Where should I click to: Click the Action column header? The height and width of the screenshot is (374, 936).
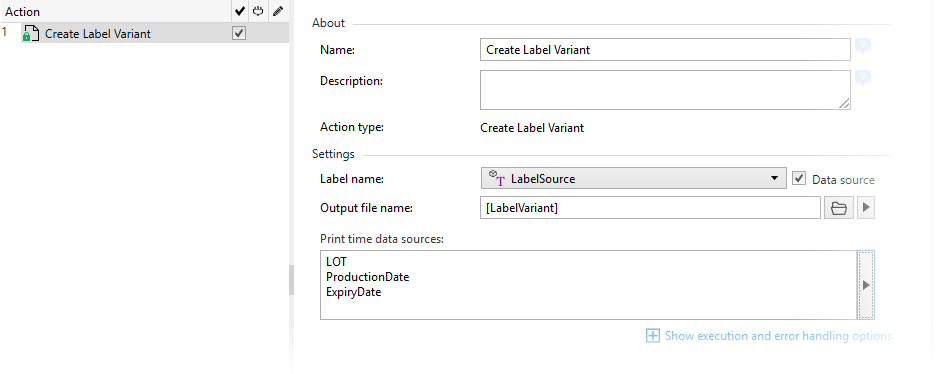click(x=23, y=11)
